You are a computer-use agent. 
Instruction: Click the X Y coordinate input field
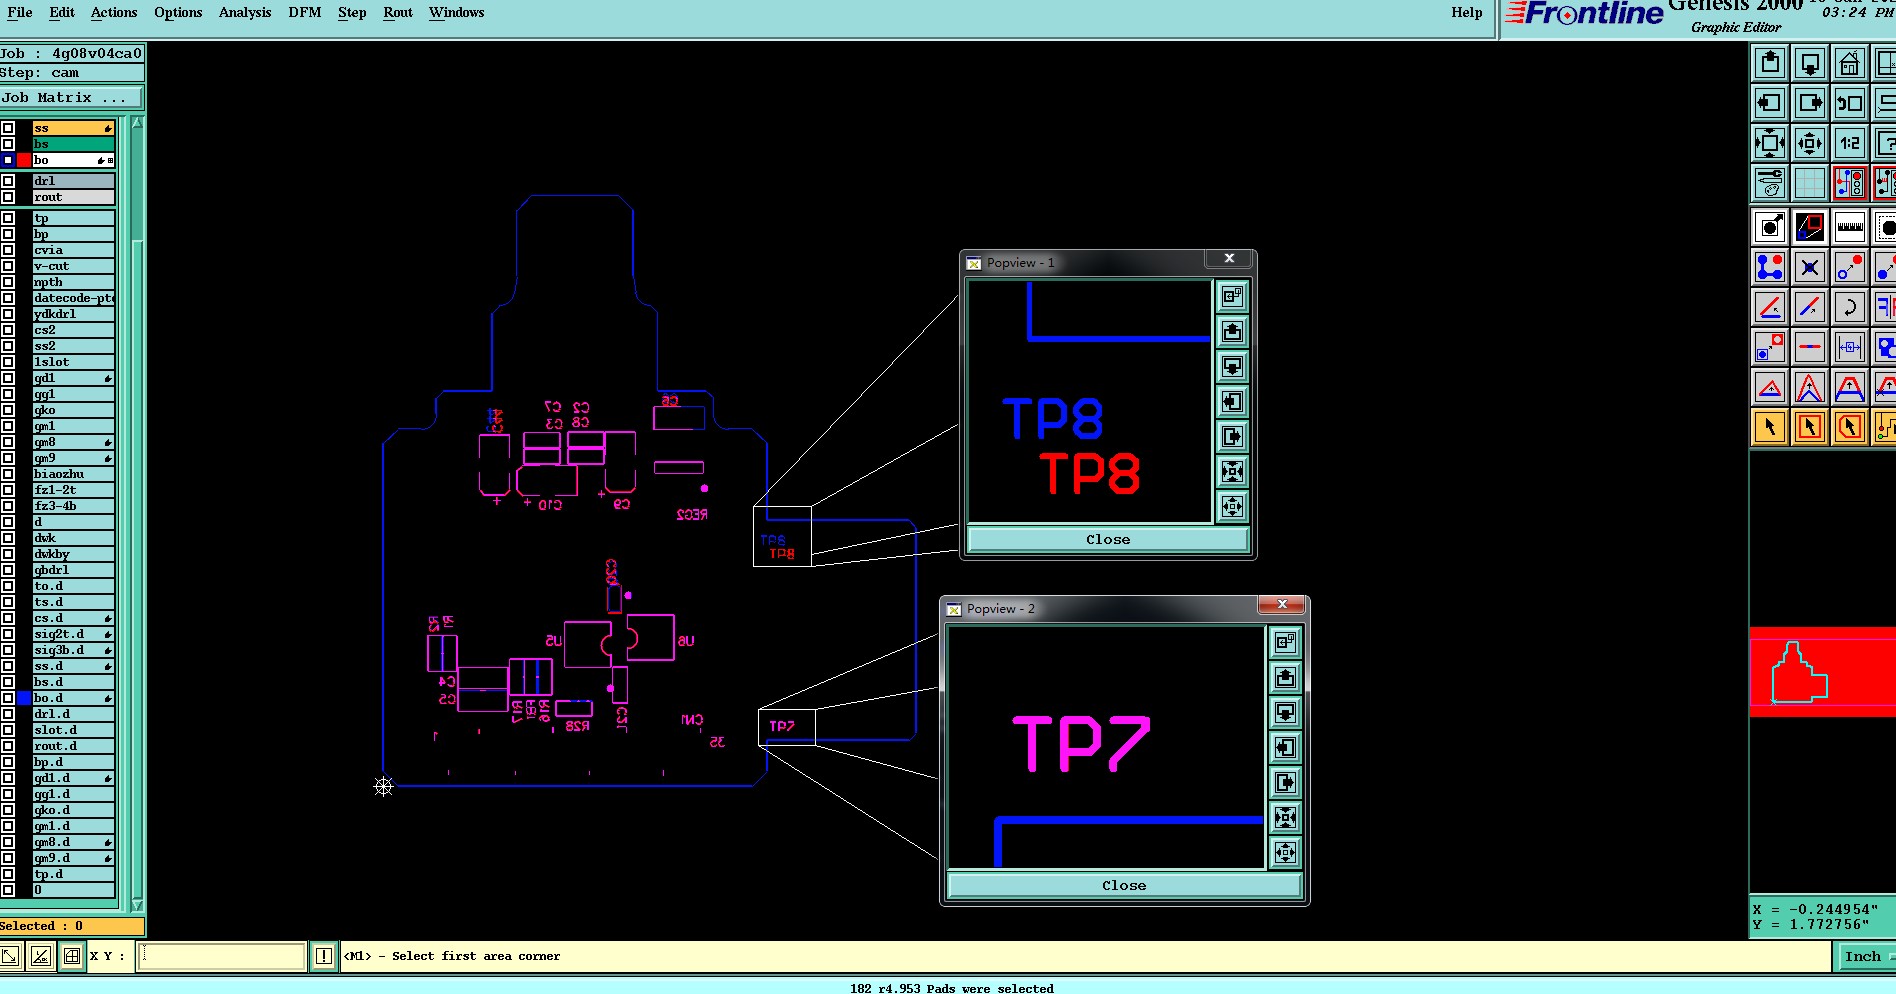(x=220, y=956)
